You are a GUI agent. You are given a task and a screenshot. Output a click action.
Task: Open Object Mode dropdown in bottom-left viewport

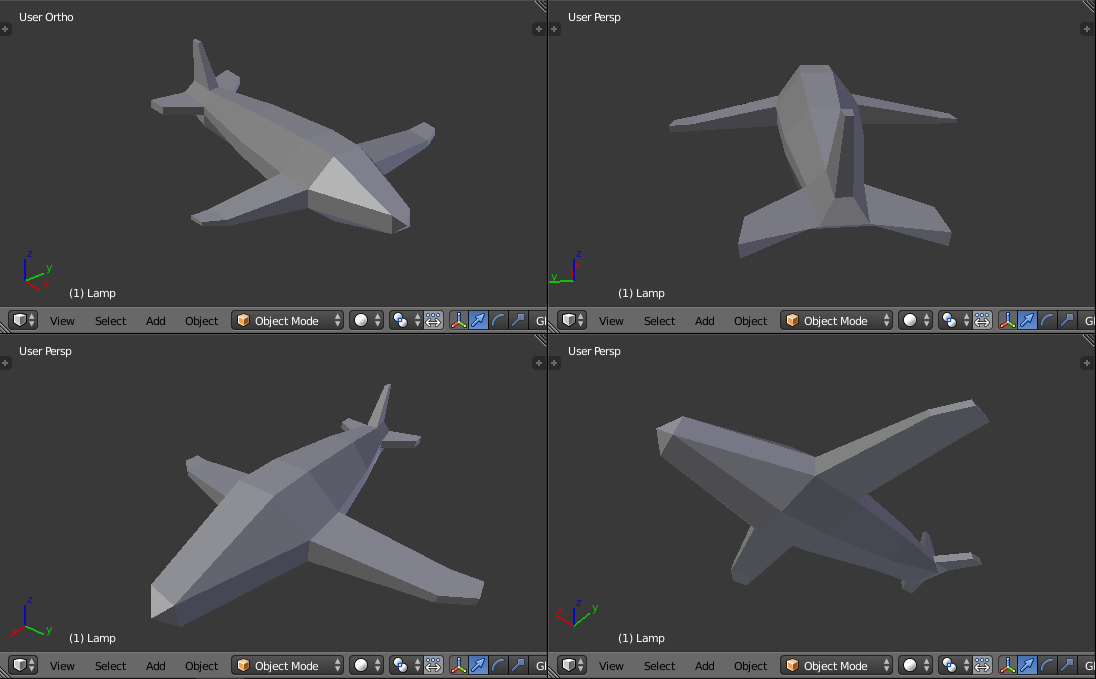coord(287,665)
